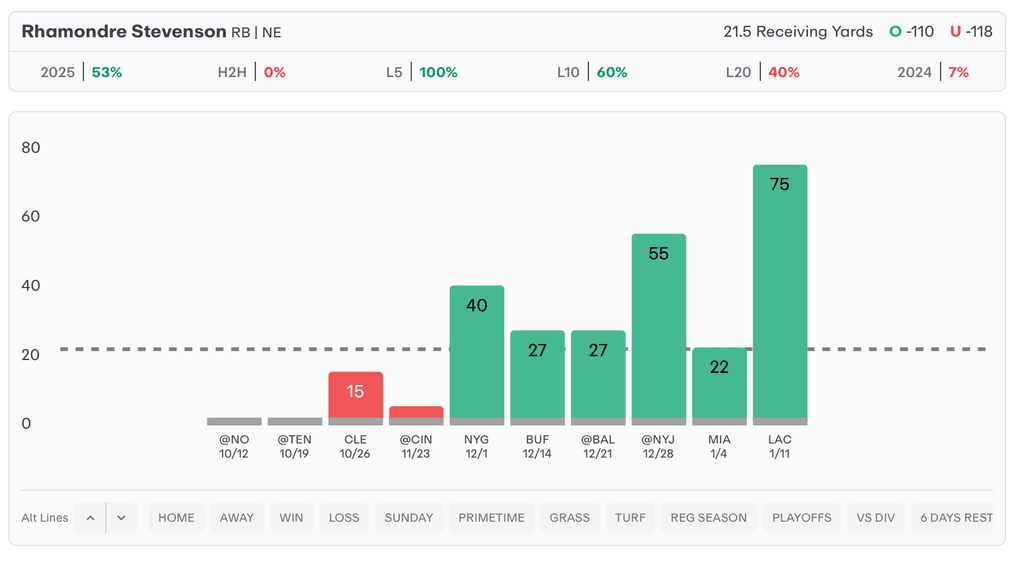Increase the alt line with up chevron

(90, 518)
